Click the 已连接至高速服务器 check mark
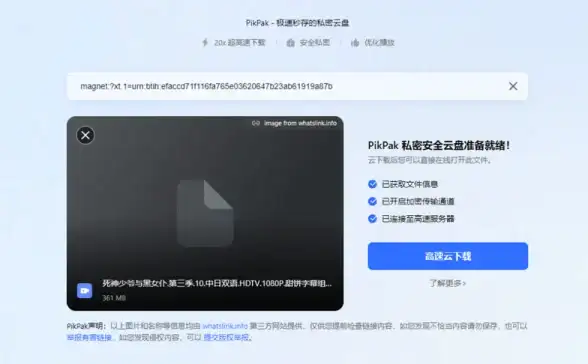 point(372,219)
